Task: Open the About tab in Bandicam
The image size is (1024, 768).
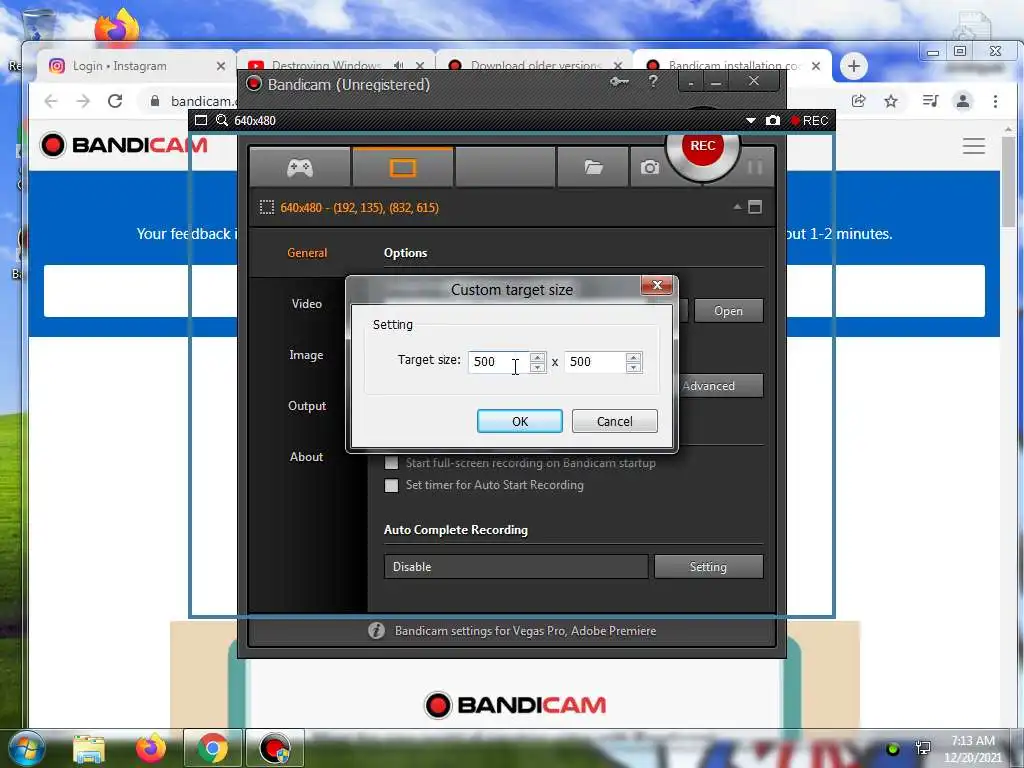Action: [x=306, y=456]
